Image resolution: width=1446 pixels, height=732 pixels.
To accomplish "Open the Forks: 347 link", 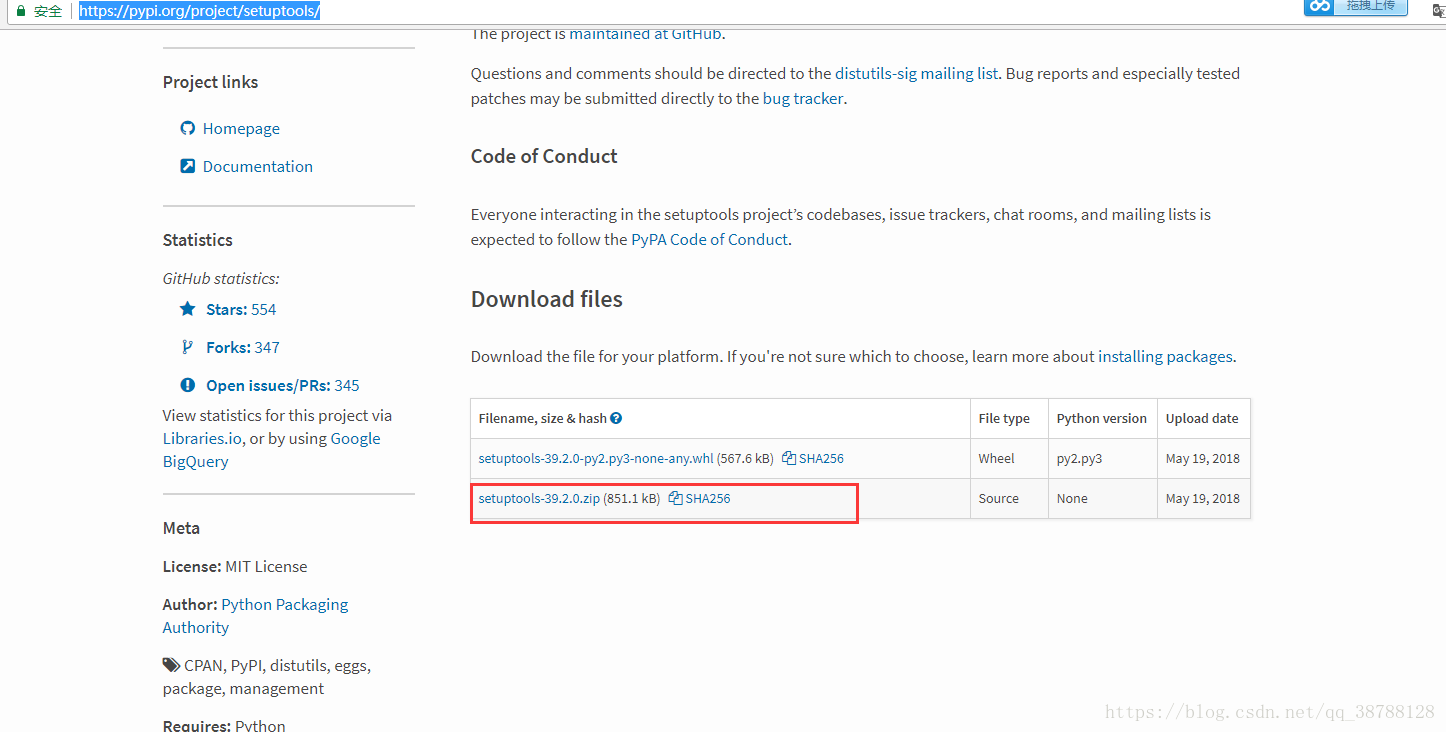I will (x=243, y=347).
